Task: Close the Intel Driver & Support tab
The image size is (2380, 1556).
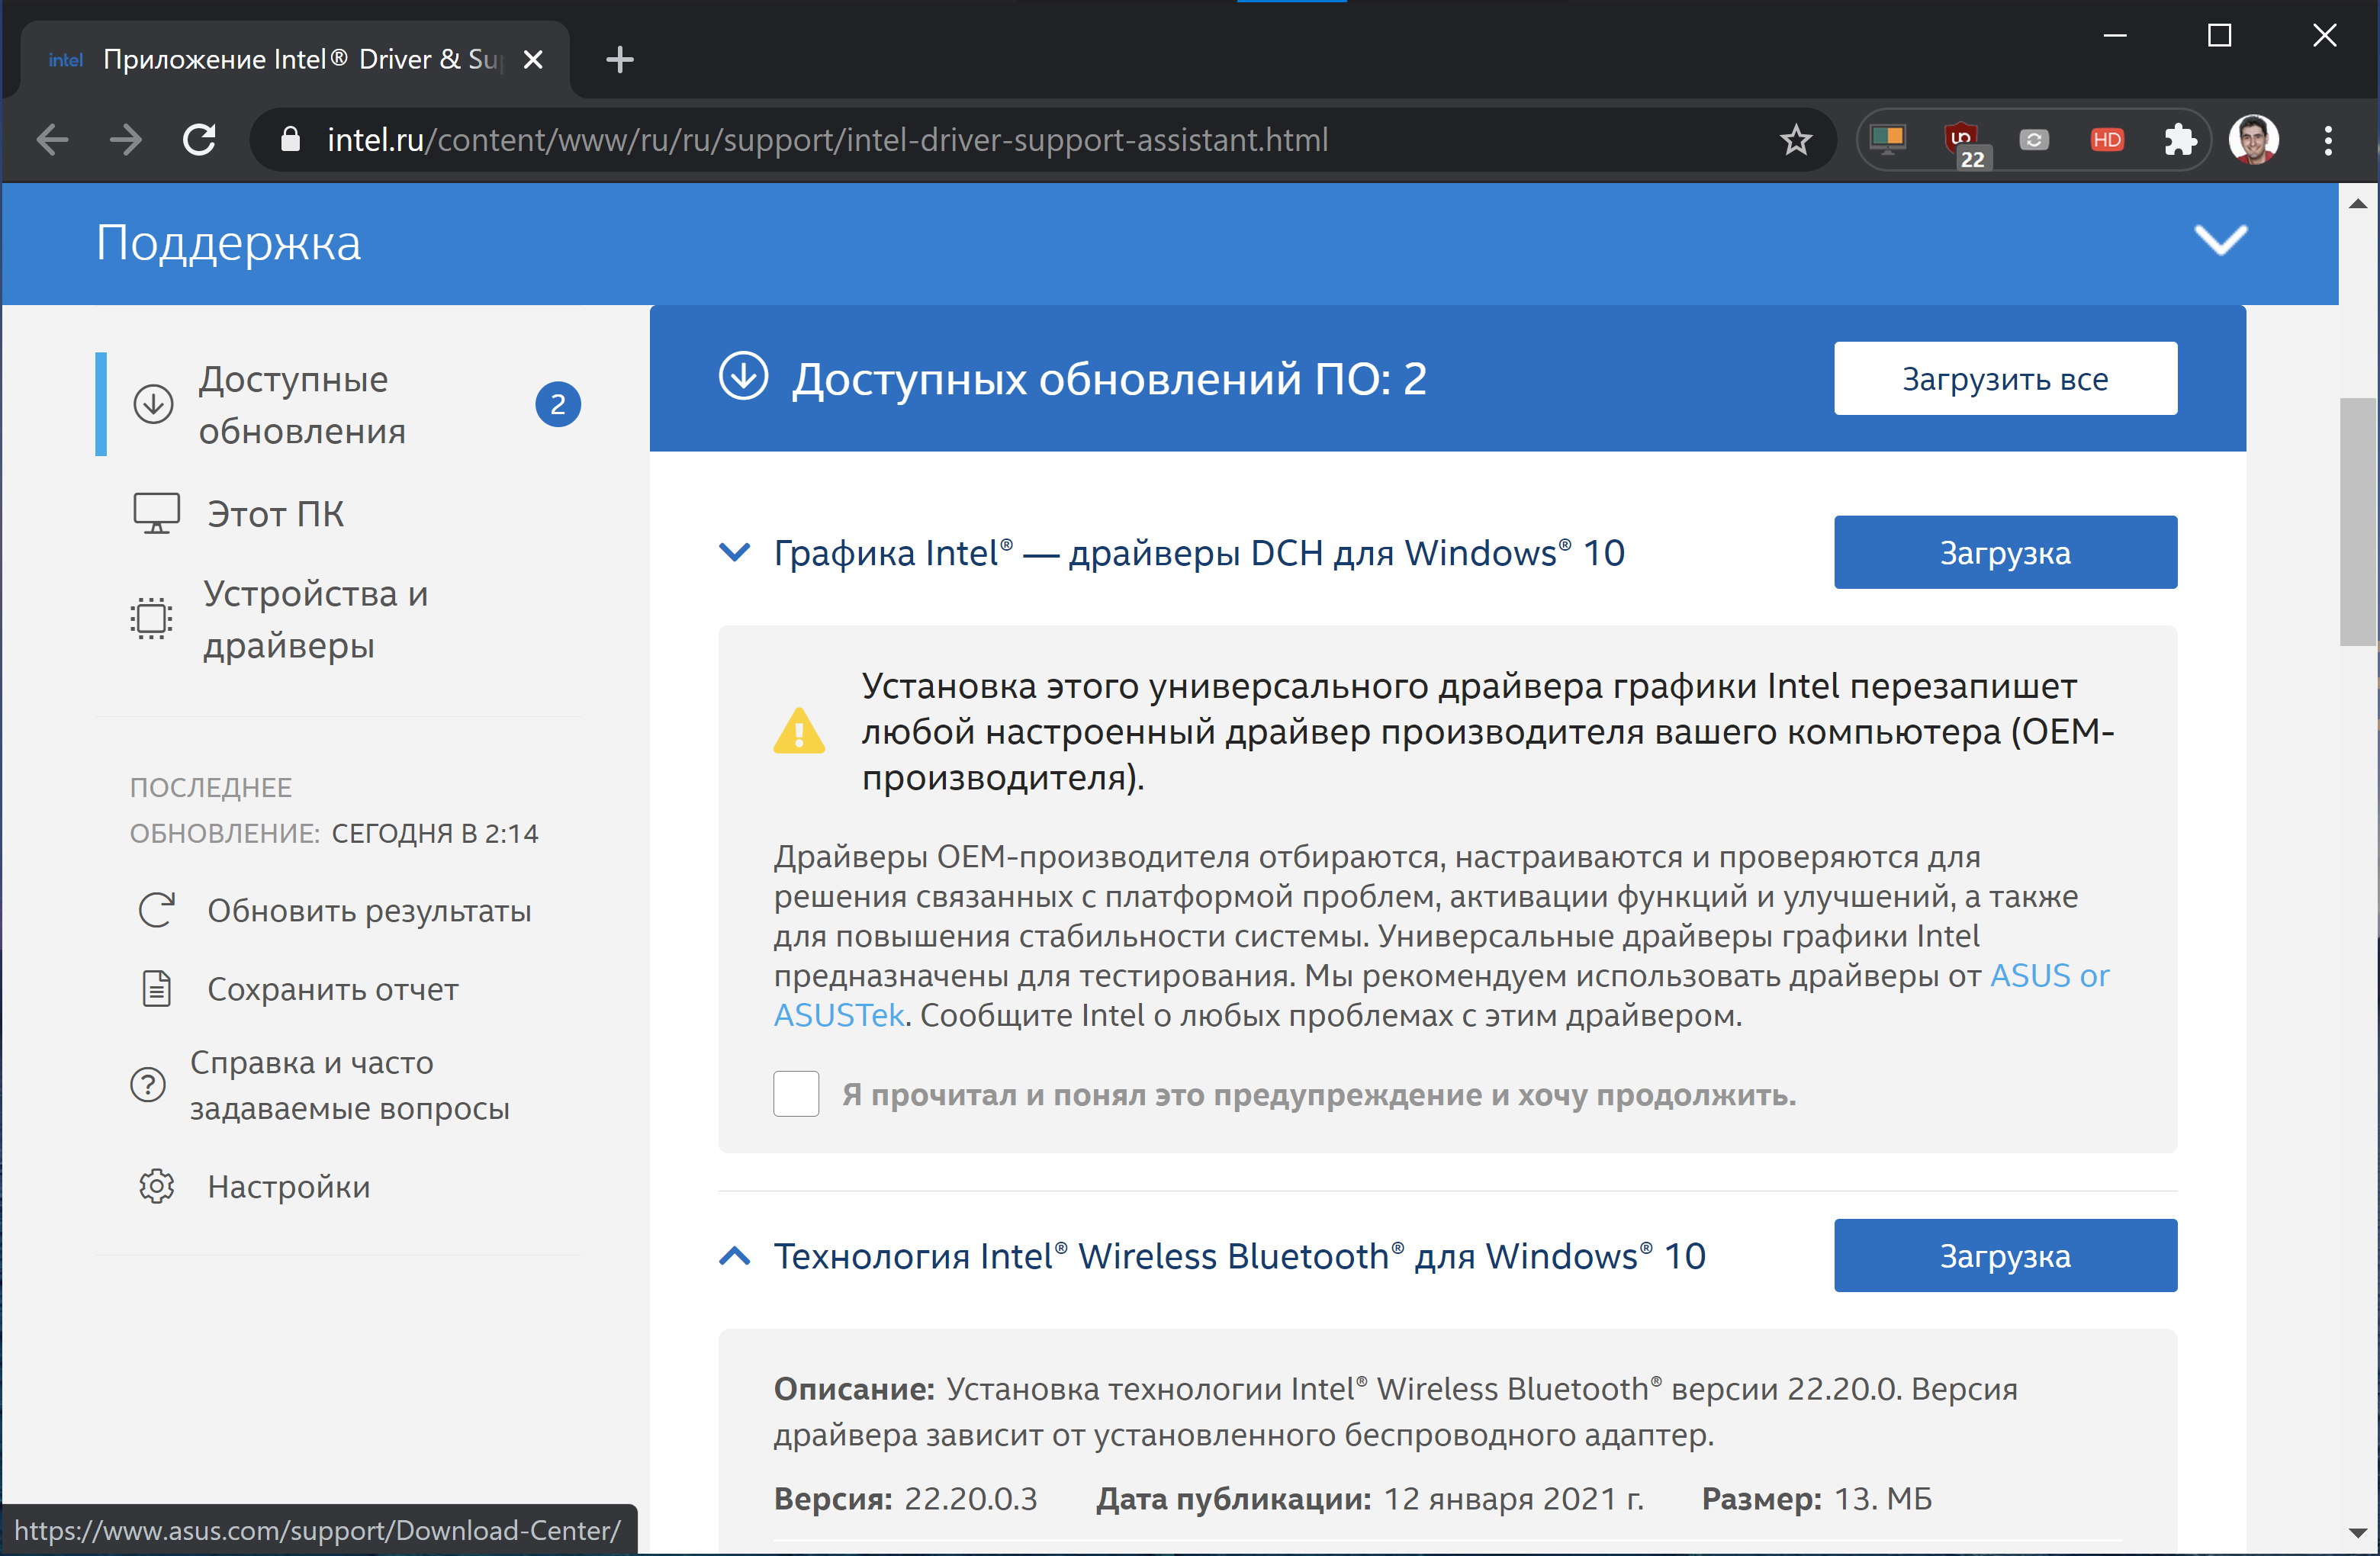Action: pyautogui.click(x=533, y=59)
